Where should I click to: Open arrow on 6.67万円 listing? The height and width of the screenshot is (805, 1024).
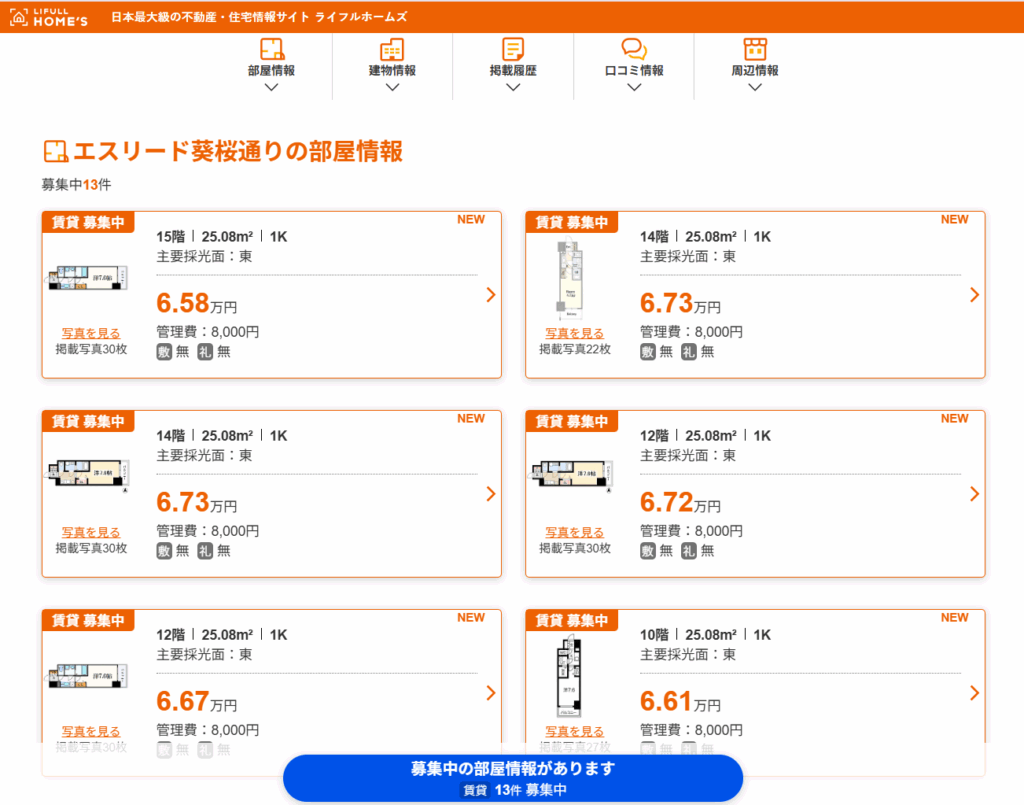coord(491,693)
